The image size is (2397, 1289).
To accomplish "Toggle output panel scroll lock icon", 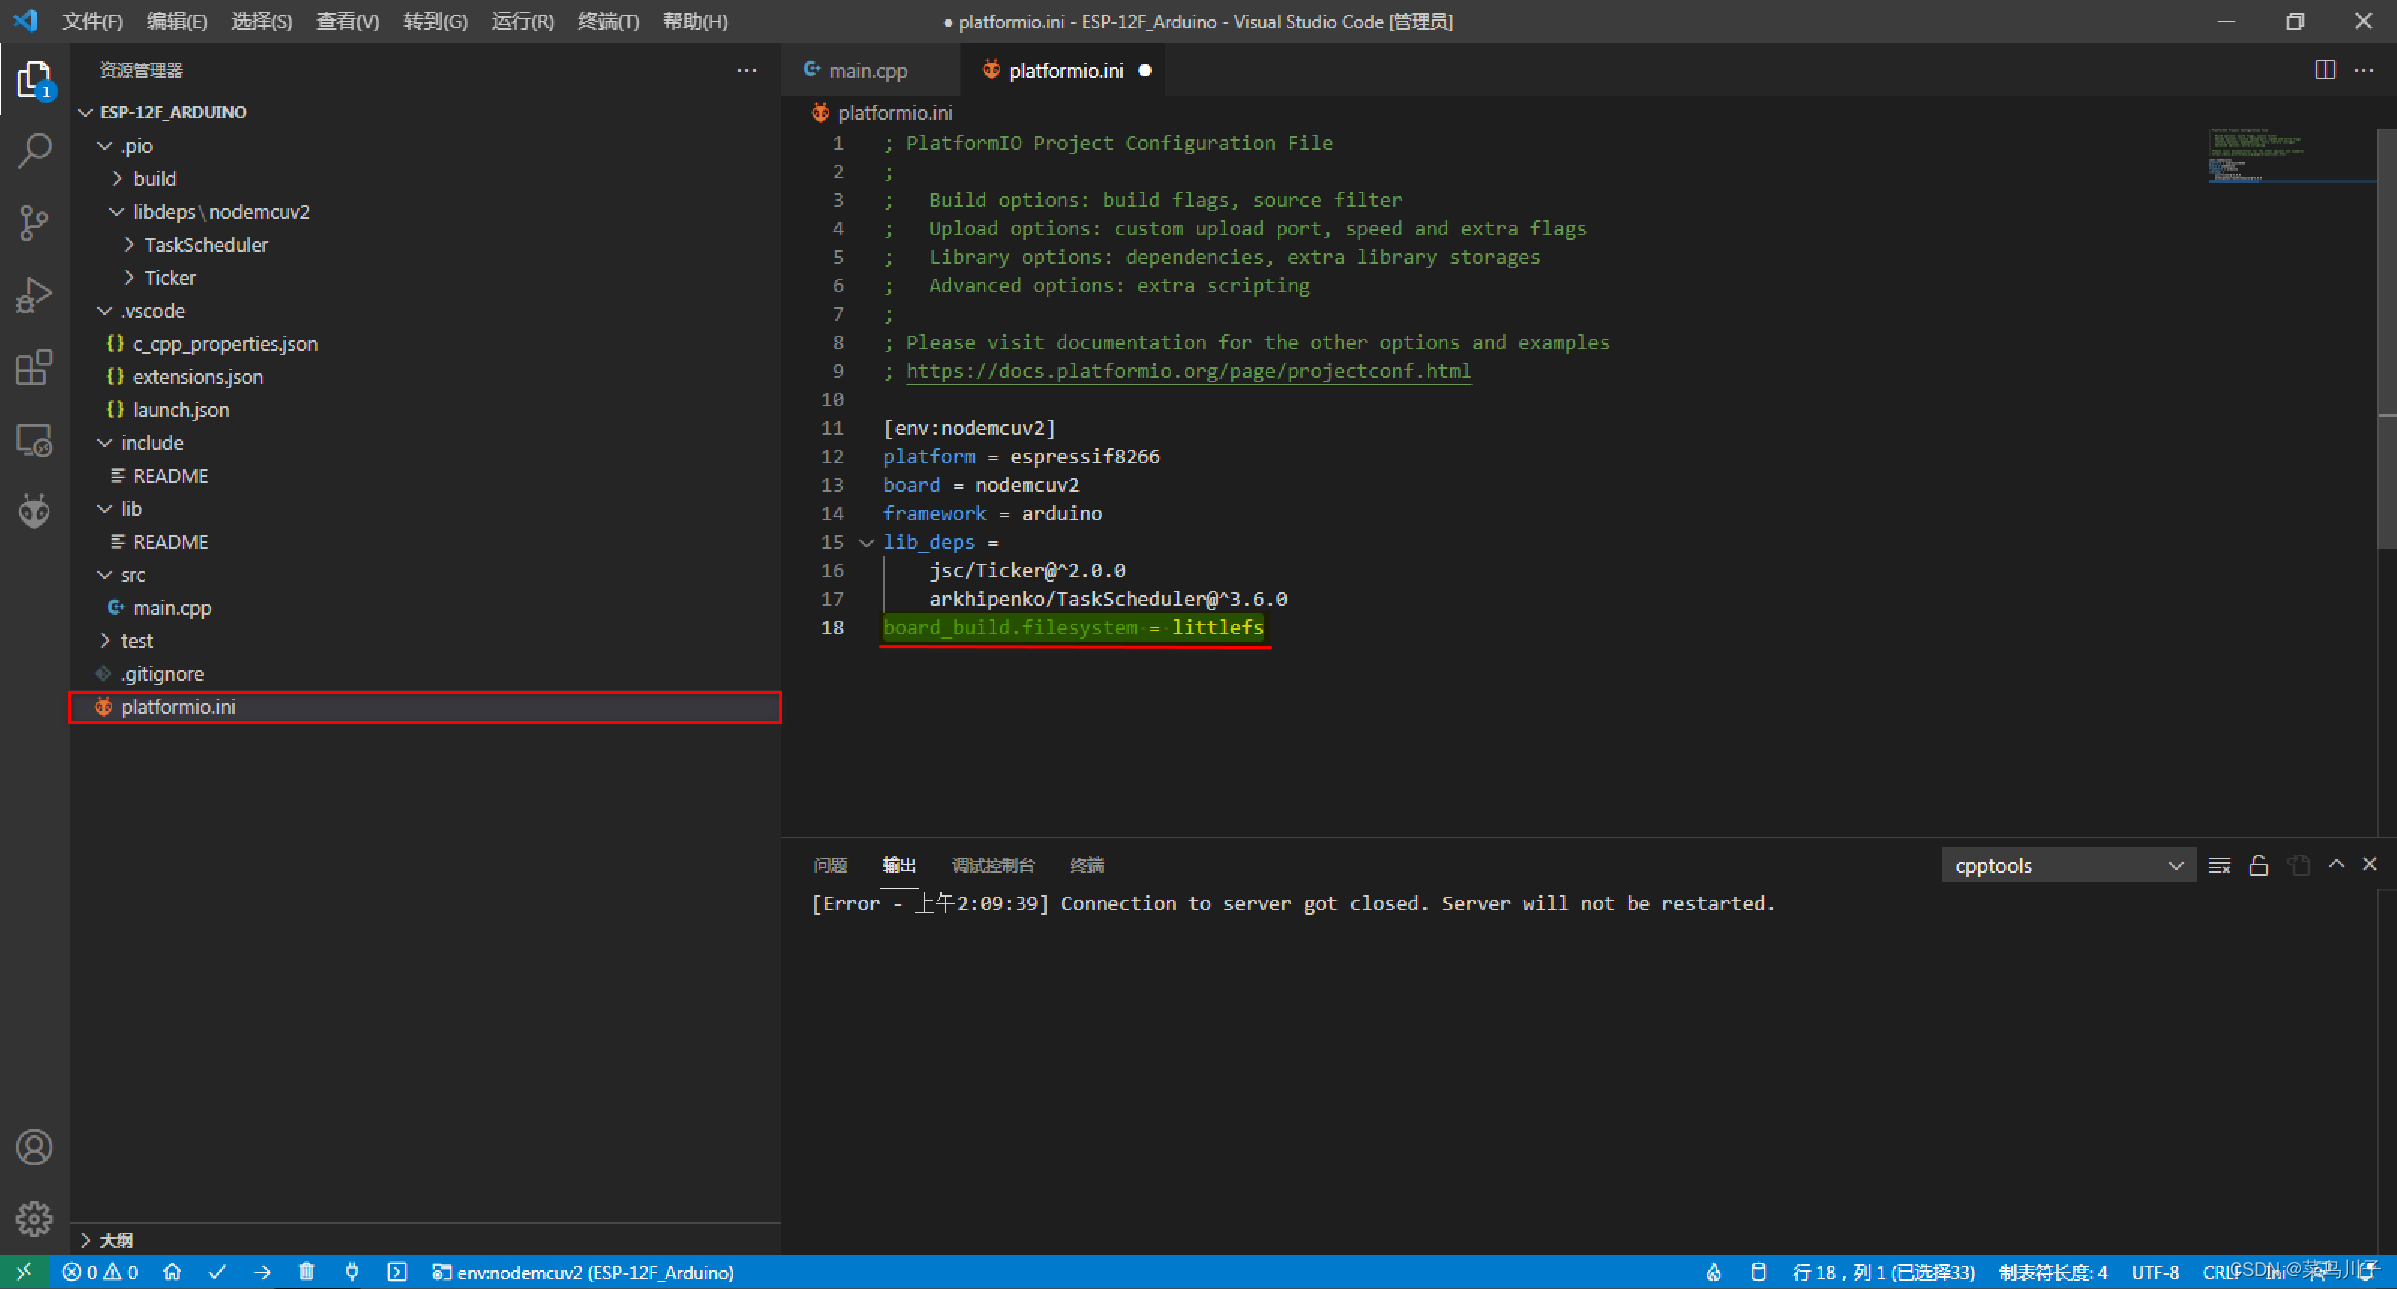I will coord(2258,865).
